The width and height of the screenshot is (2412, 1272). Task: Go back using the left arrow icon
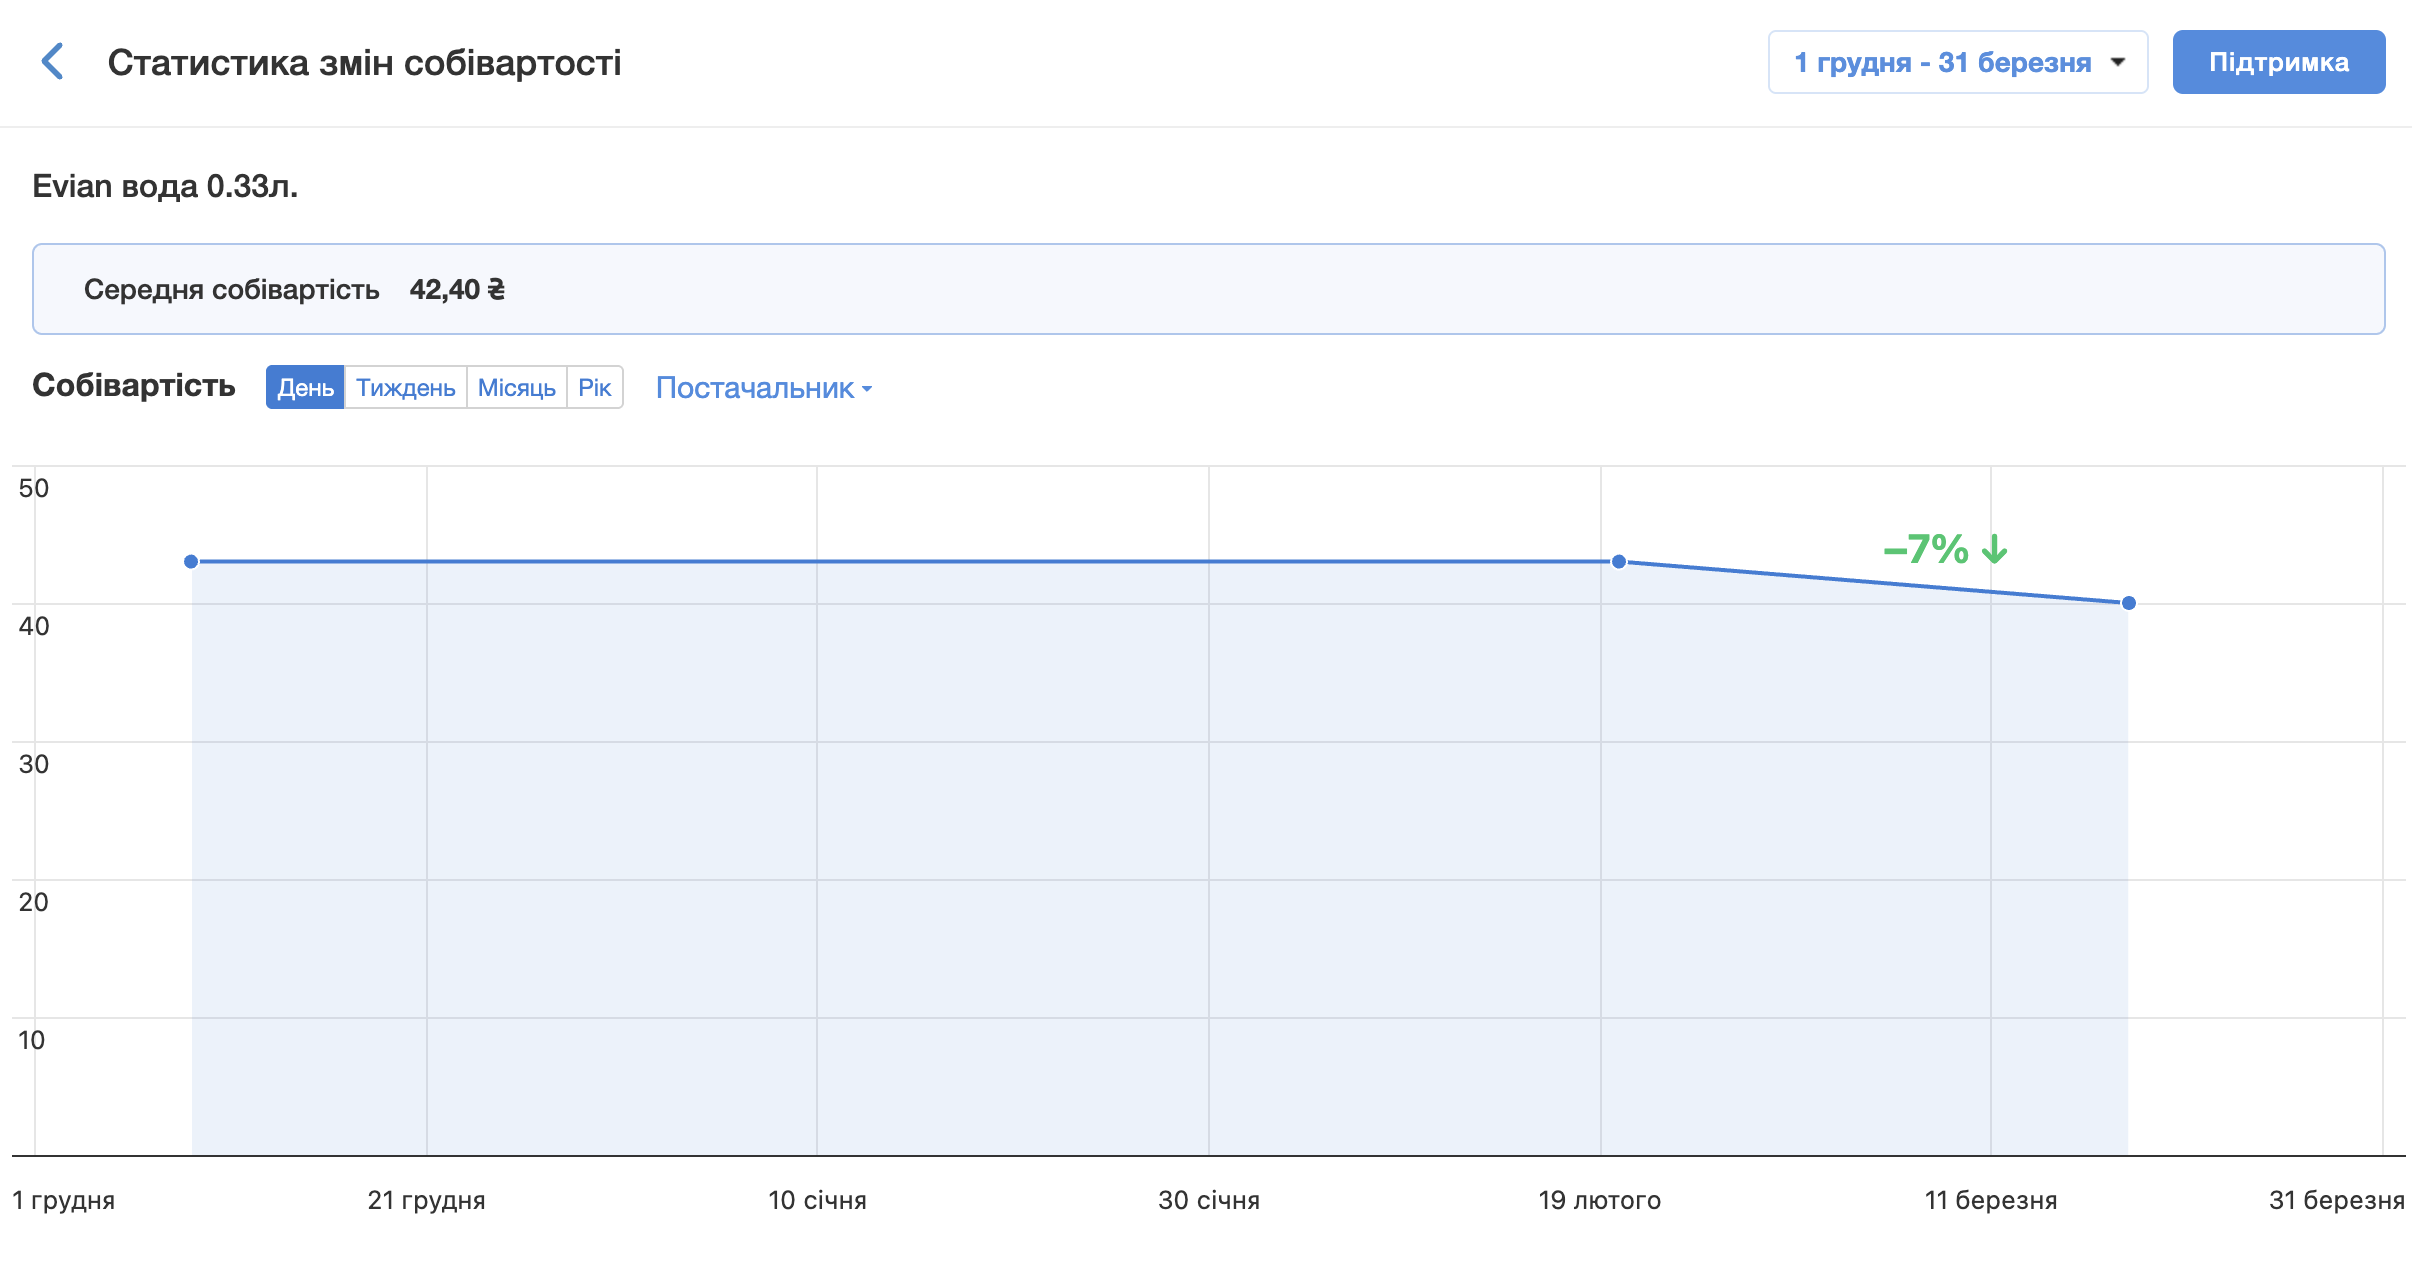pyautogui.click(x=53, y=62)
